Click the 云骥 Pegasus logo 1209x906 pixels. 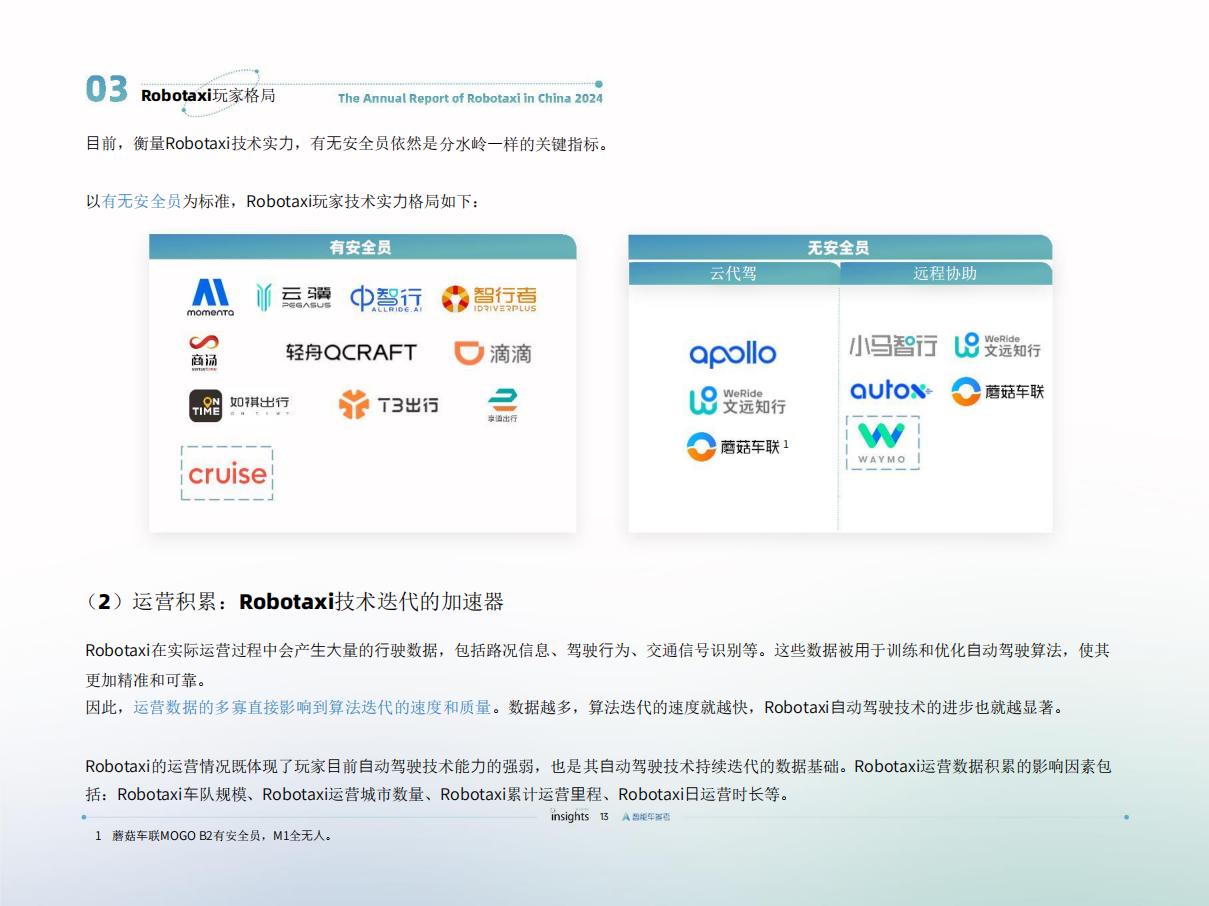[x=293, y=296]
